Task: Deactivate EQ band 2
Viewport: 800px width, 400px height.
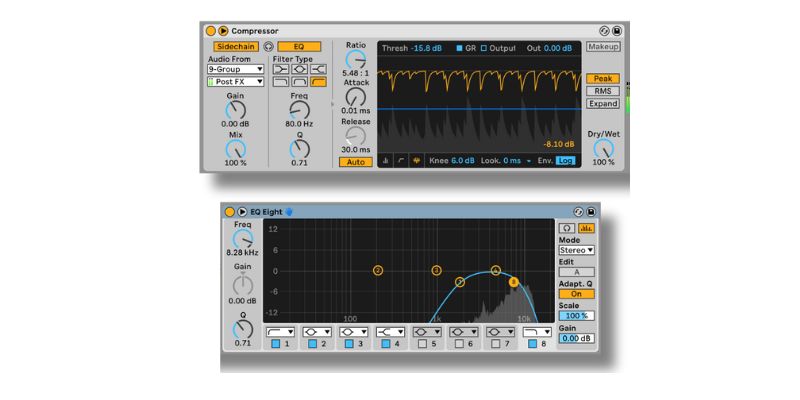Action: click(x=312, y=344)
